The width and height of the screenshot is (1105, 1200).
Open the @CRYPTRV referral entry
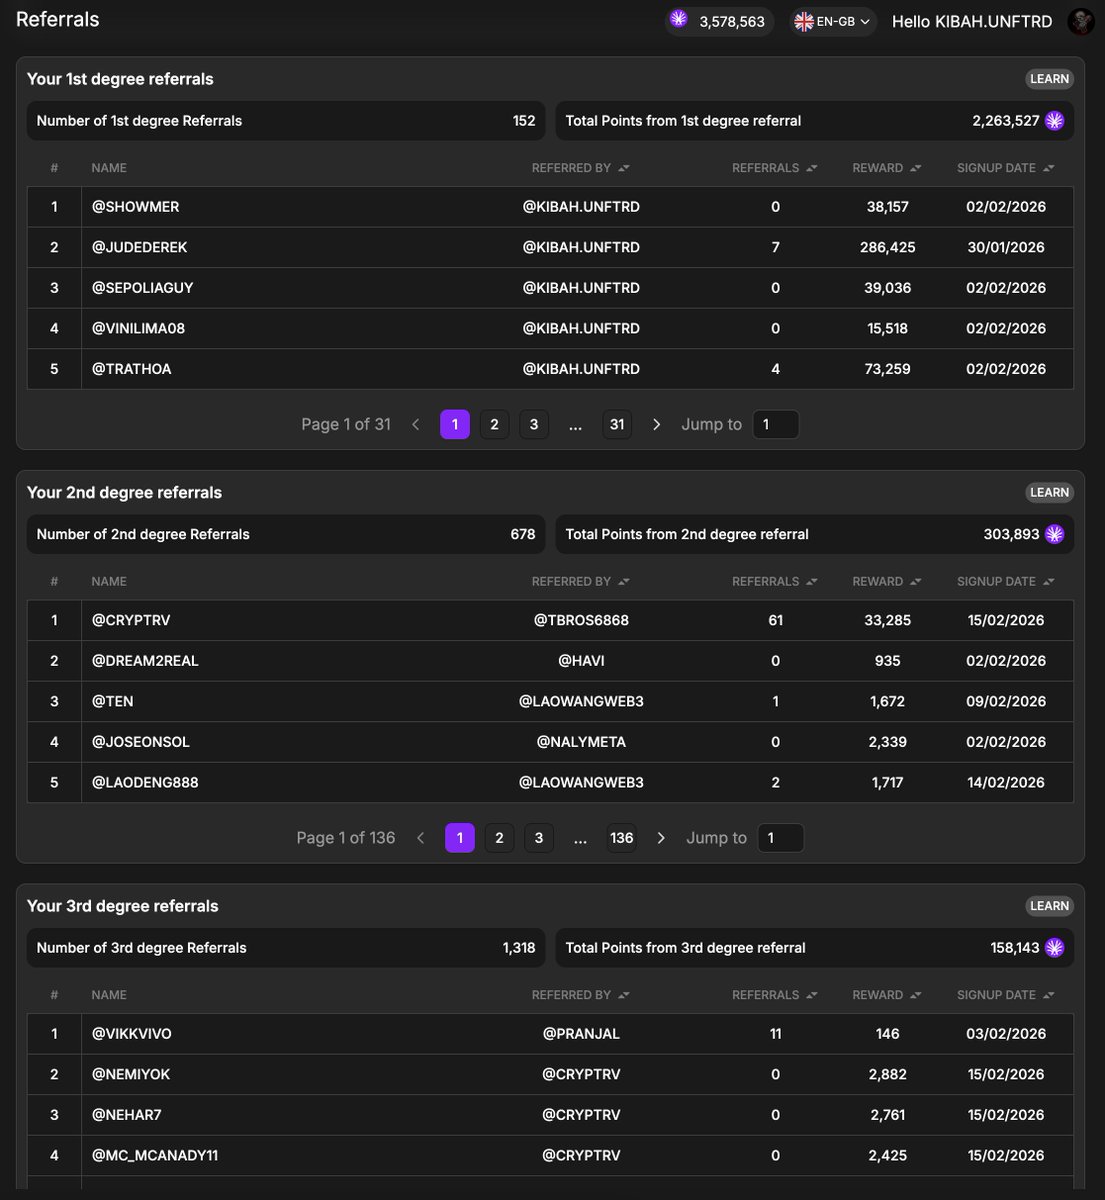131,620
